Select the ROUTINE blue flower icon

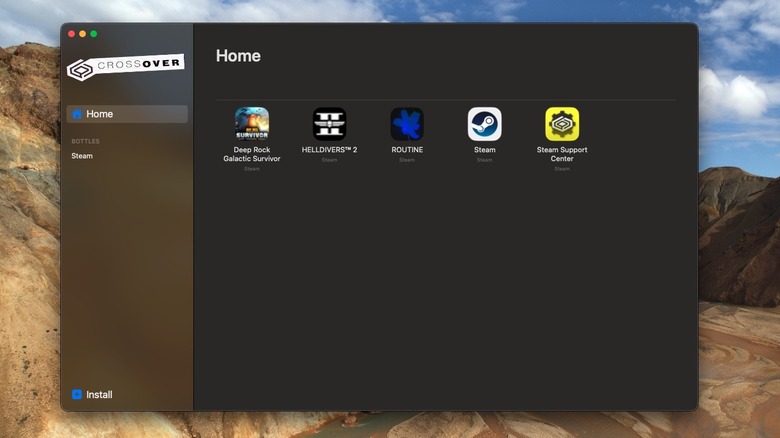407,123
